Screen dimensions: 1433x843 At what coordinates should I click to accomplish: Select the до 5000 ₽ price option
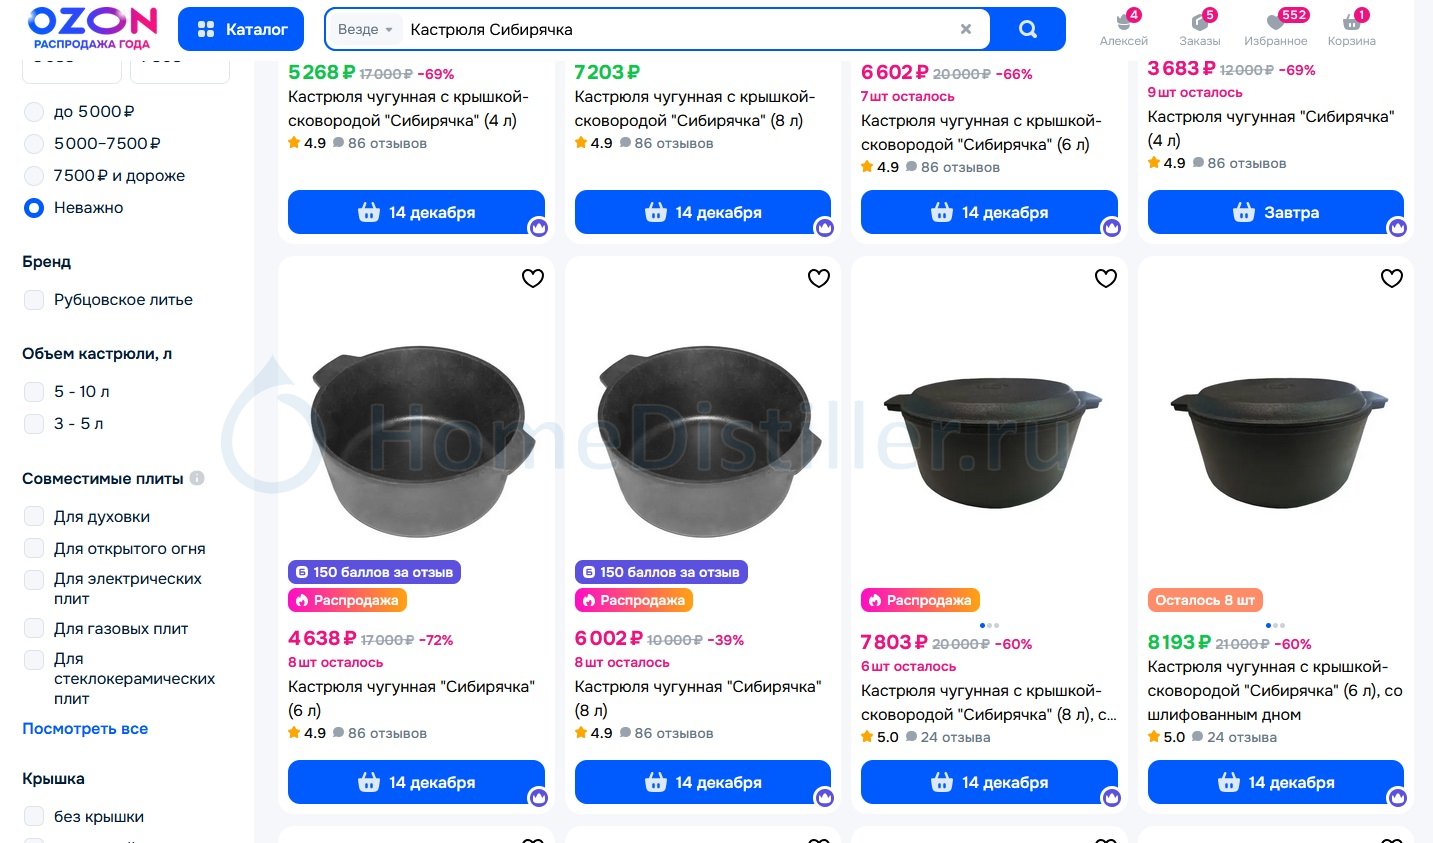[x=34, y=111]
